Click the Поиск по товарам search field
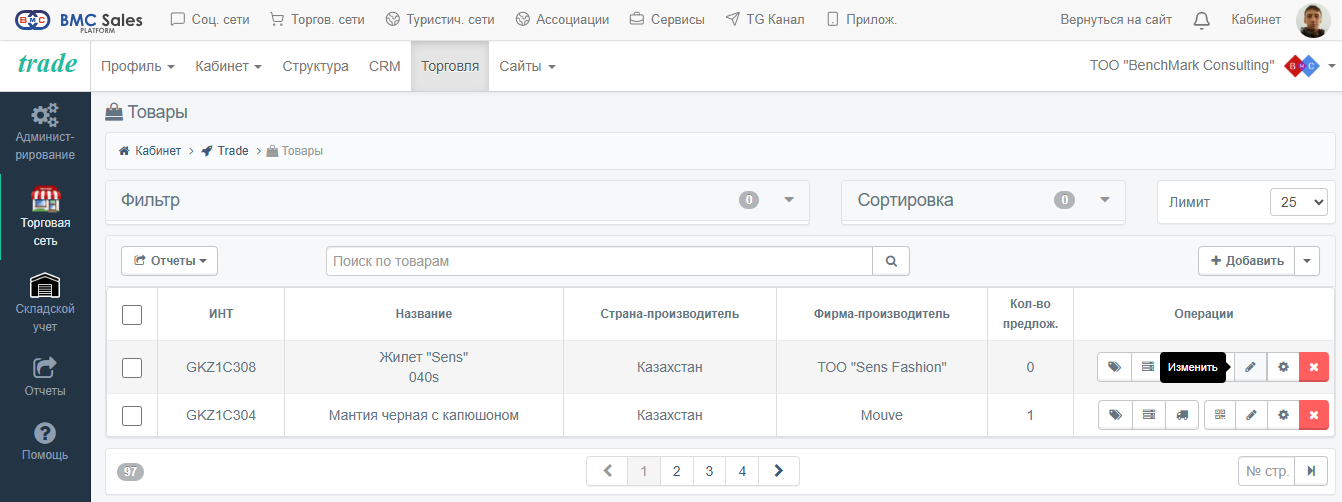Image resolution: width=1342 pixels, height=502 pixels. pyautogui.click(x=600, y=261)
